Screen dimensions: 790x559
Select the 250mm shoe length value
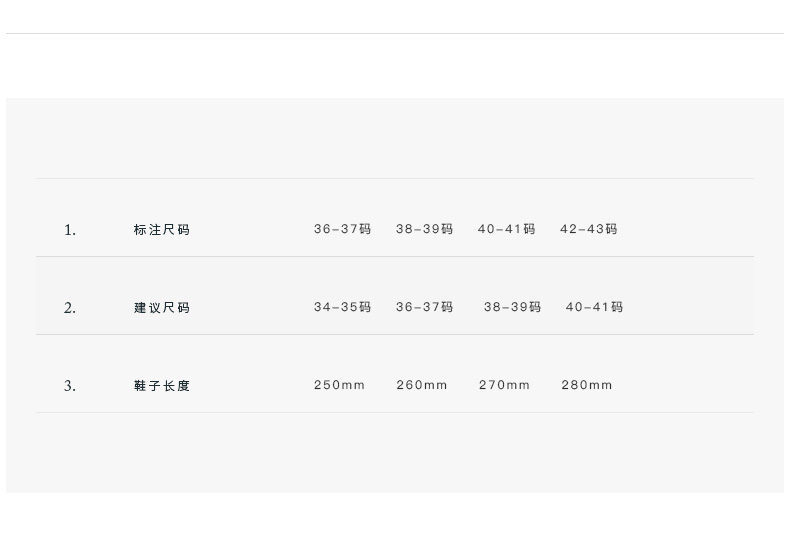pyautogui.click(x=339, y=385)
